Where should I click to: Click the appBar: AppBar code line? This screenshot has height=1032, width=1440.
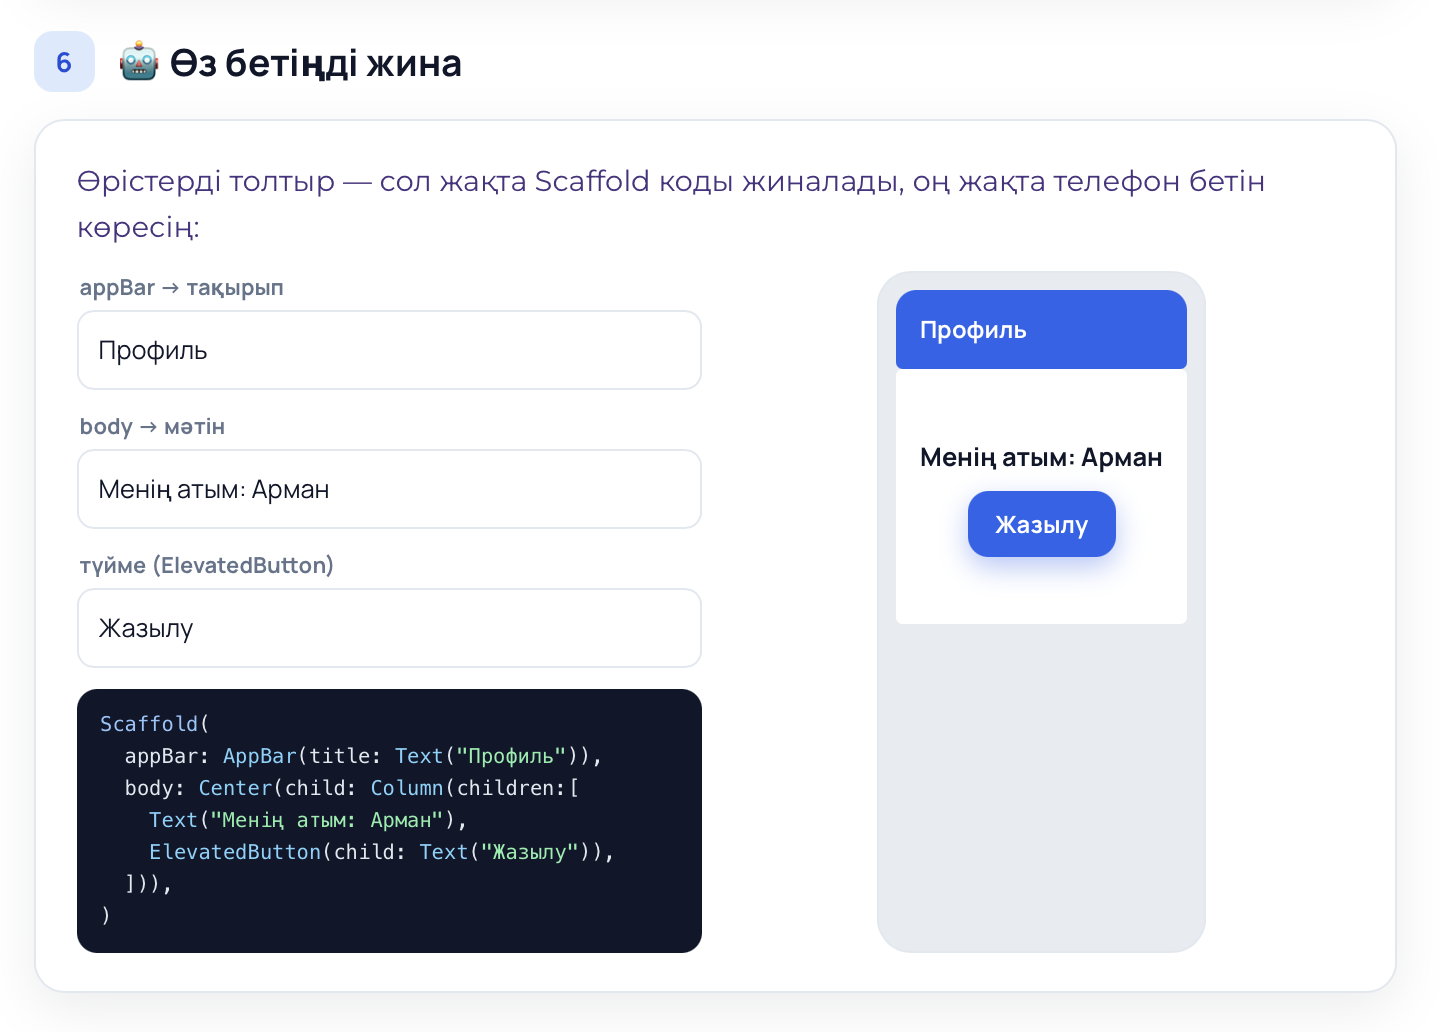(x=363, y=756)
